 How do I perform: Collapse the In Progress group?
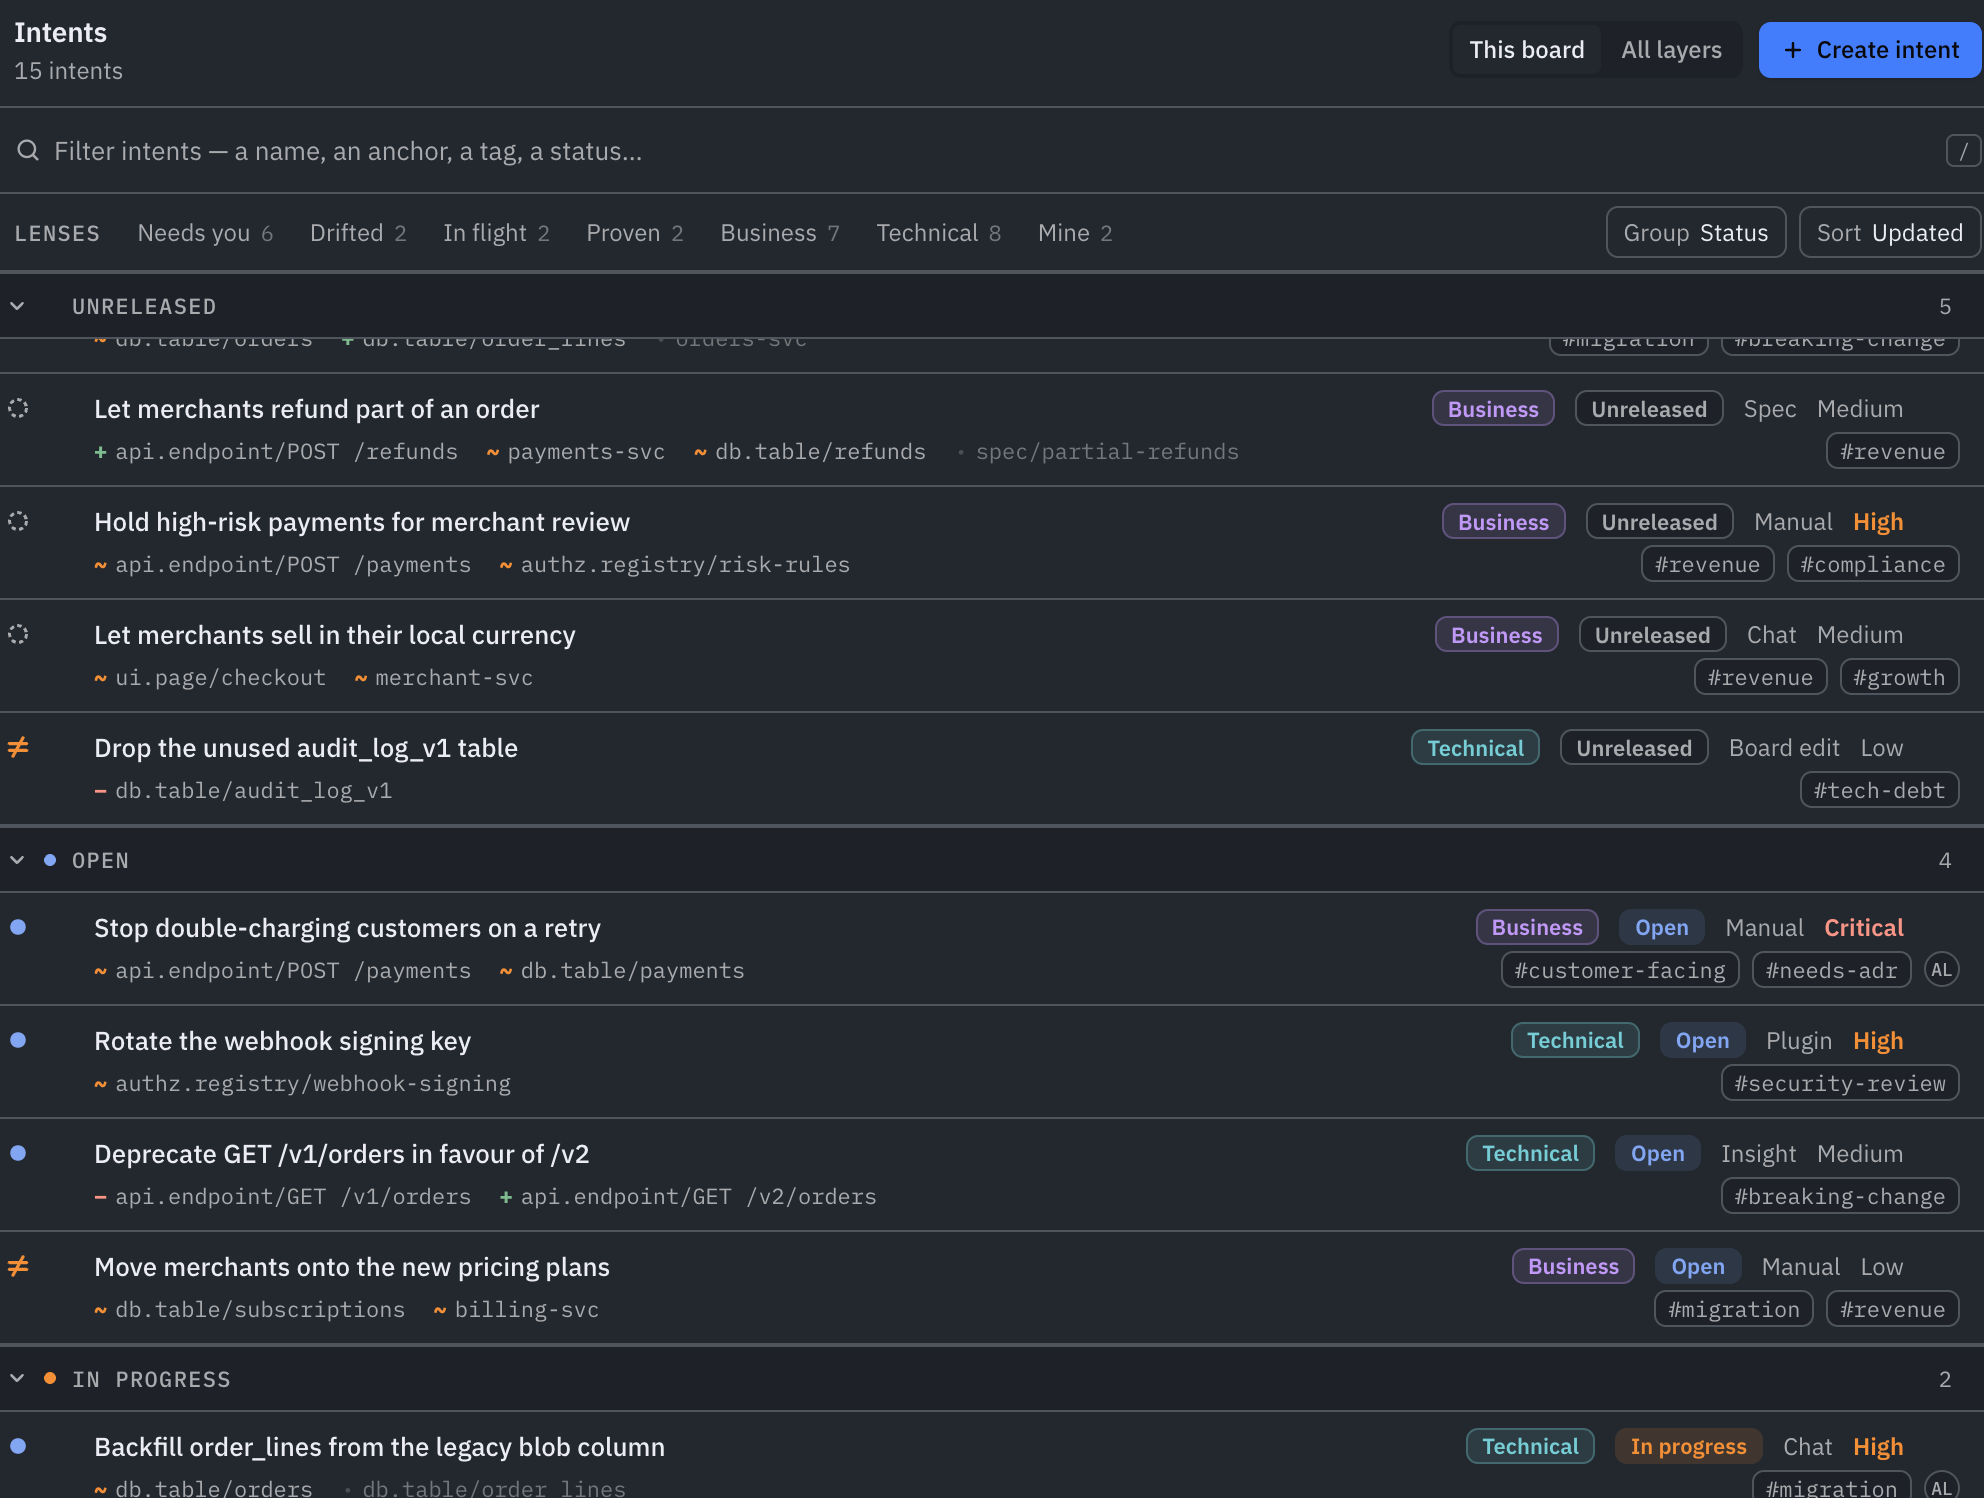pos(17,1379)
